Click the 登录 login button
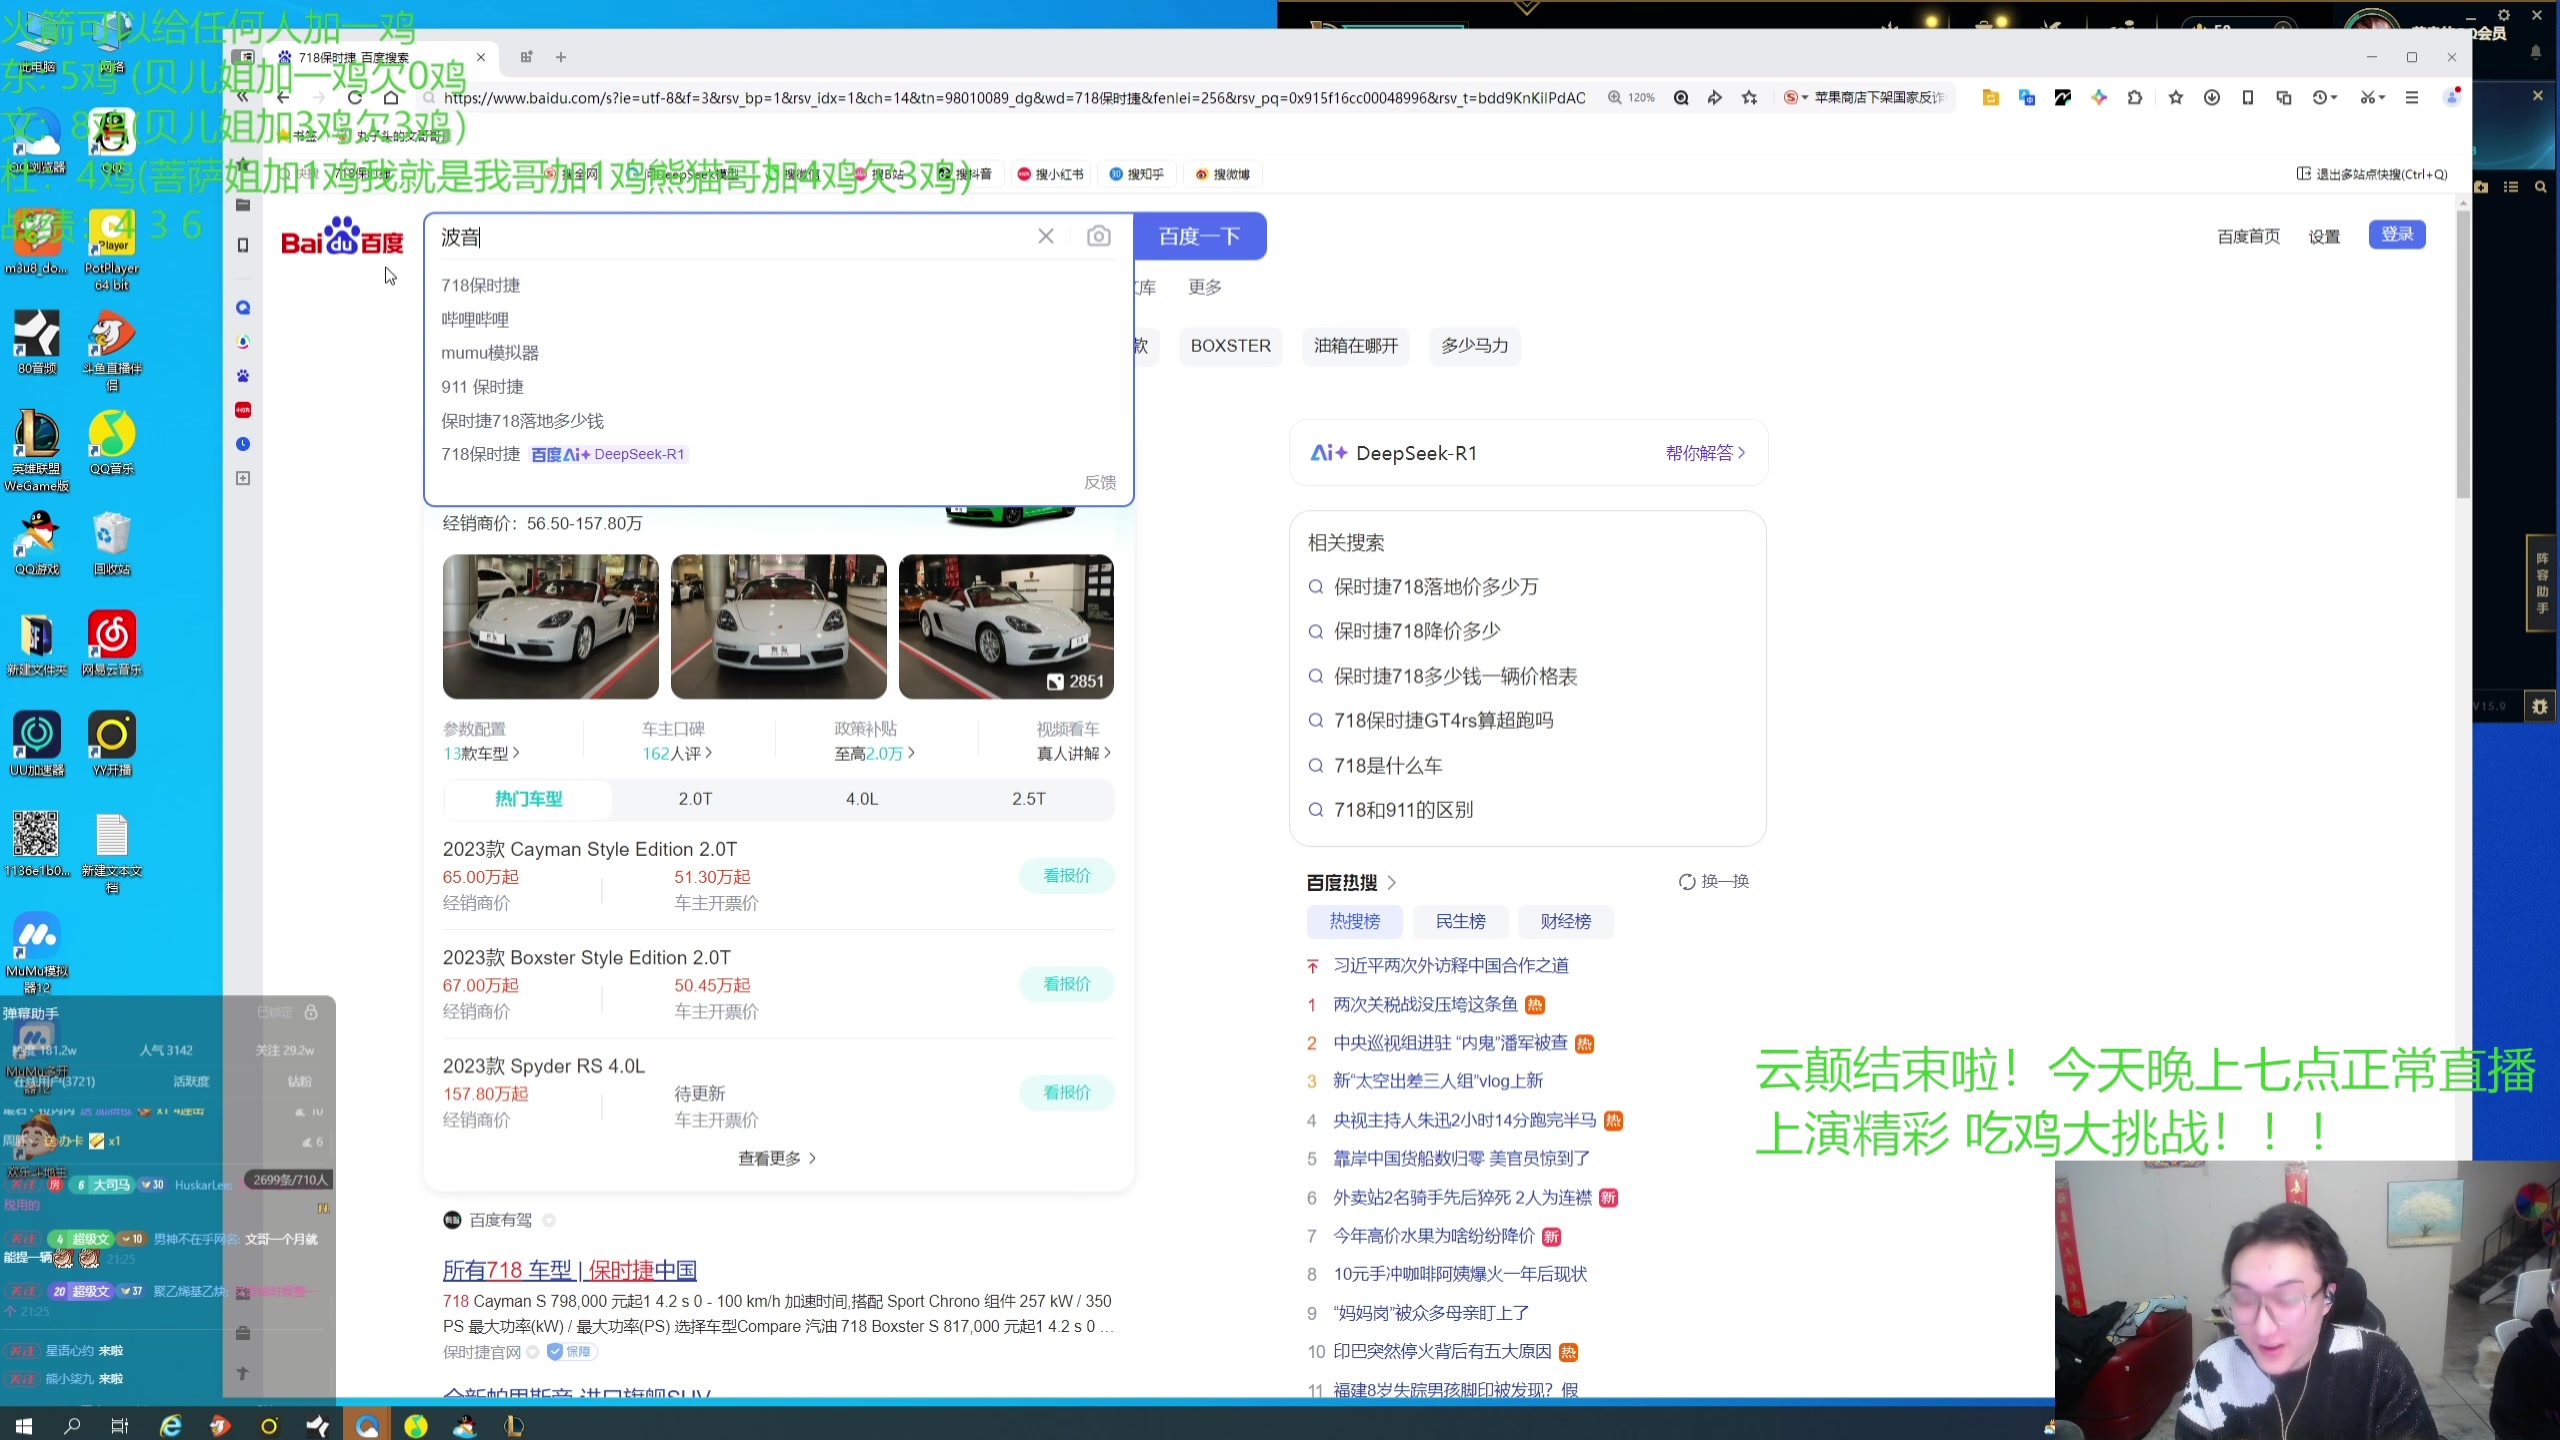This screenshot has width=2560, height=1440. (2397, 234)
